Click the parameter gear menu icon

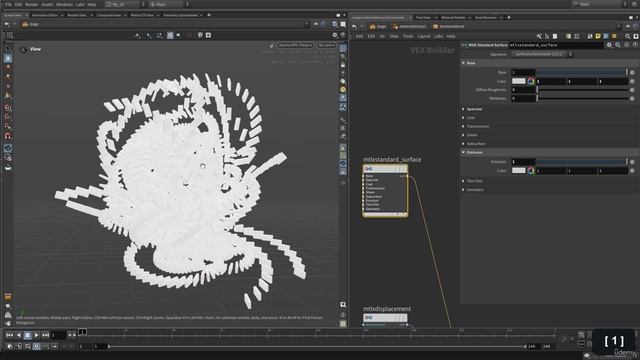[x=609, y=45]
